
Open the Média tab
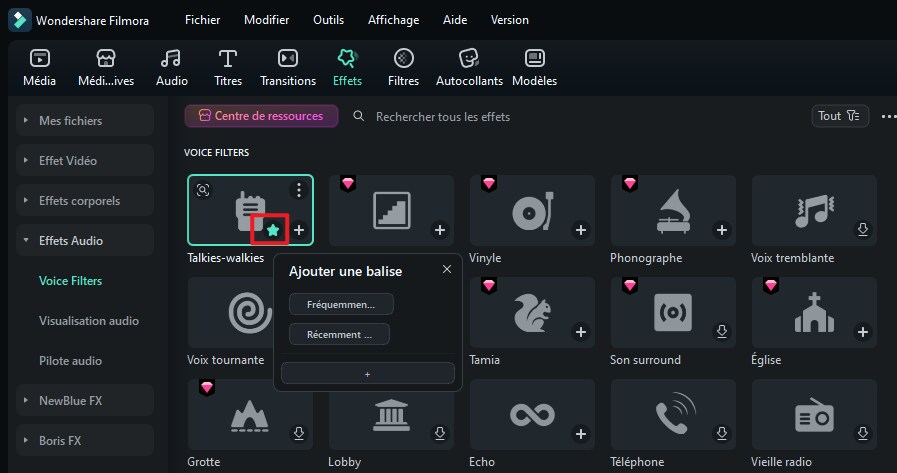[x=39, y=67]
